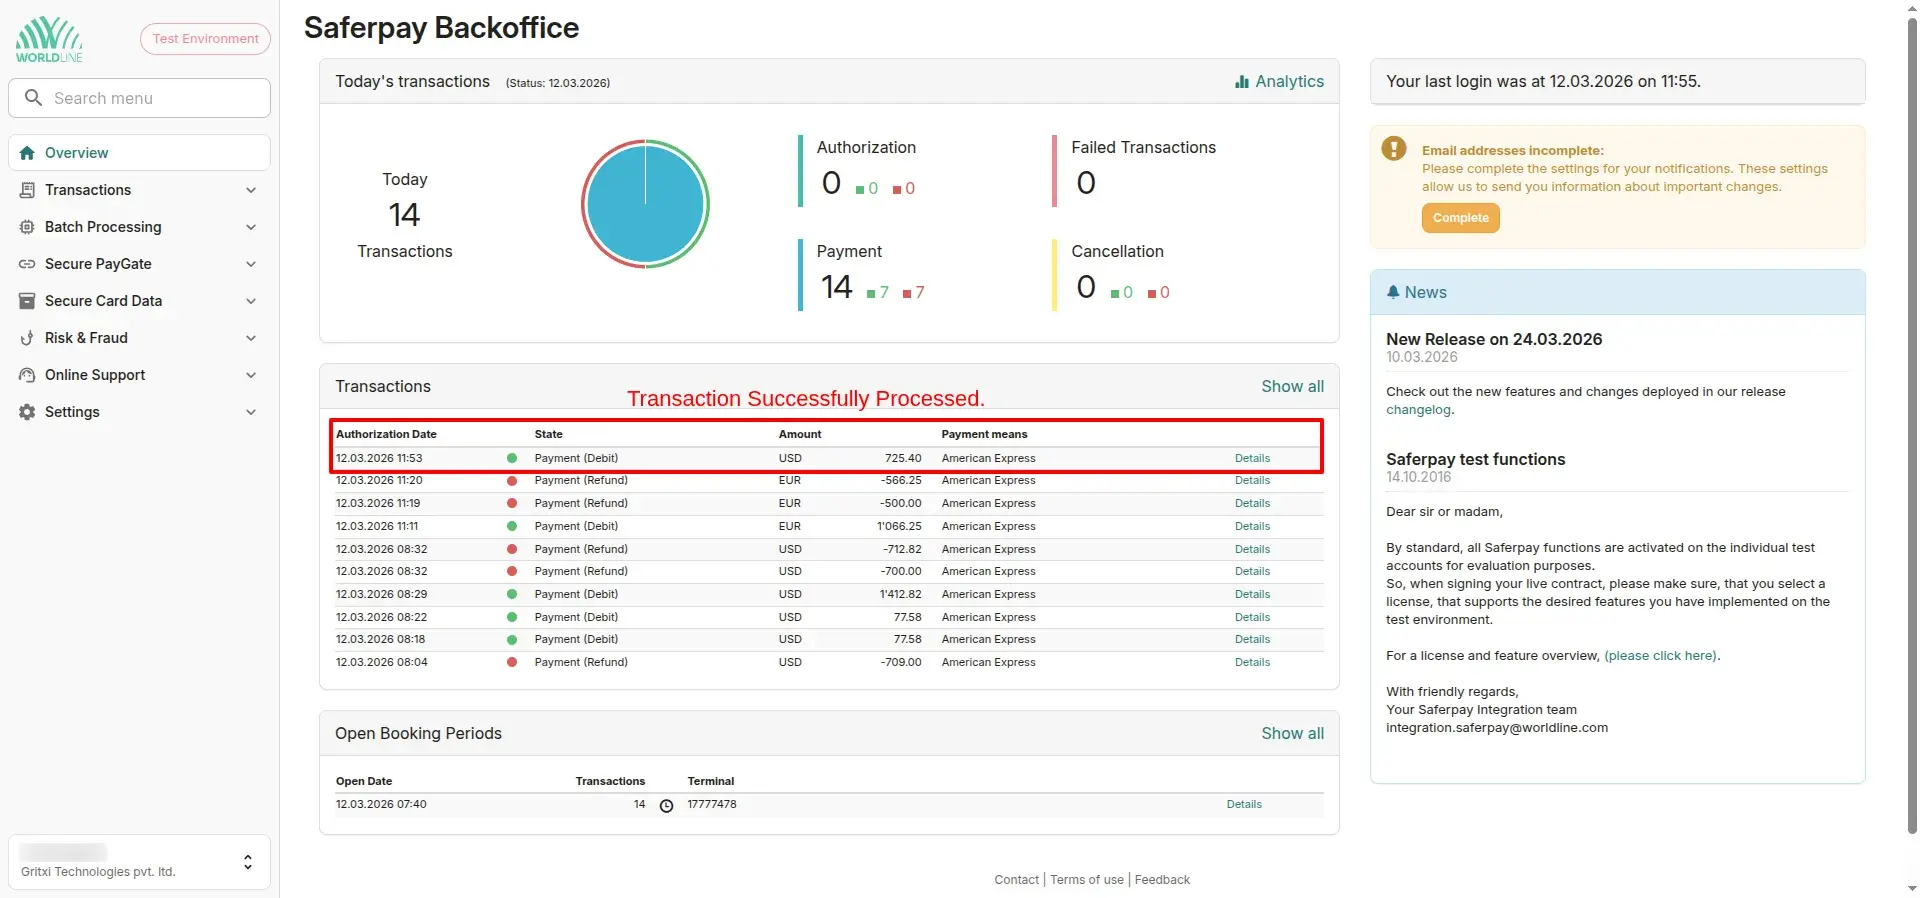This screenshot has height=898, width=1920.
Task: Click the 12.03.2026 08:22 transaction date
Action: click(381, 617)
